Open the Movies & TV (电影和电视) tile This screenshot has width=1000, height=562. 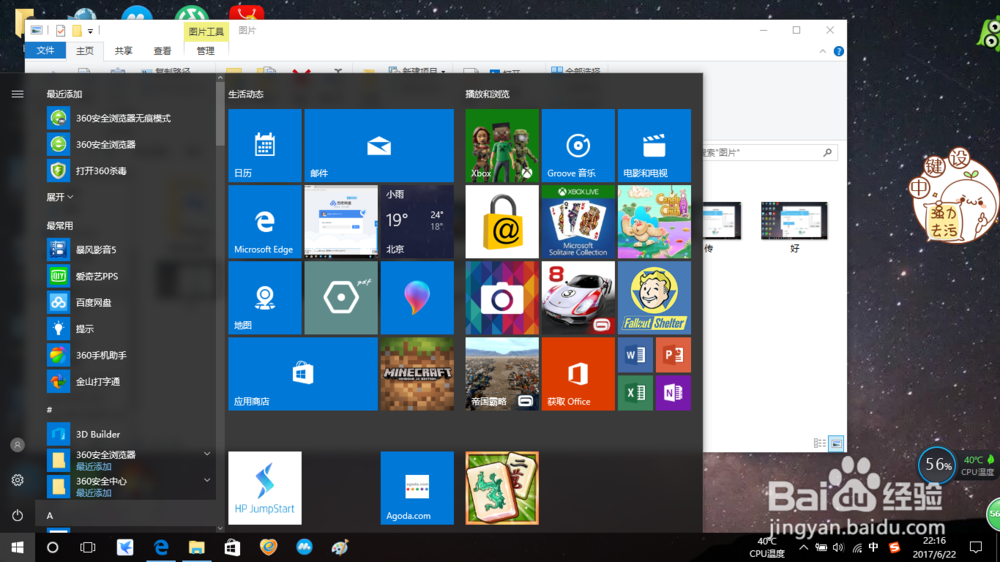pyautogui.click(x=654, y=145)
